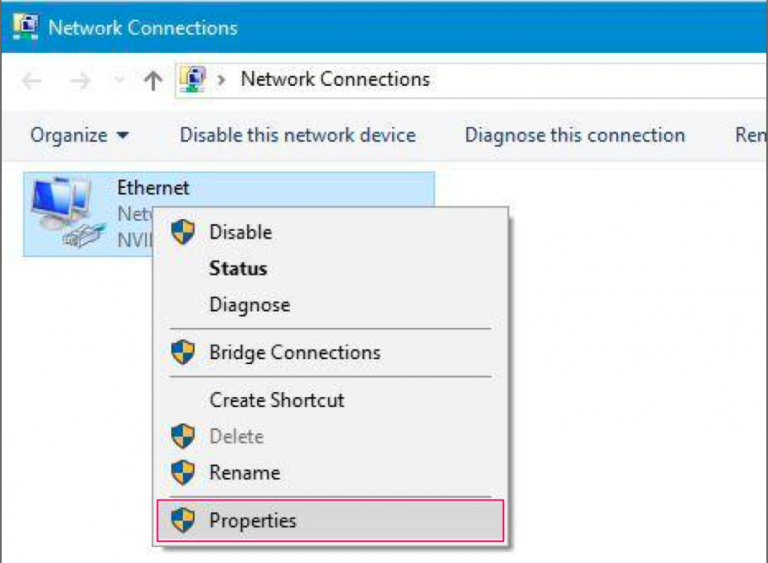Click the Network Connections address path text
Image resolution: width=768 pixels, height=563 pixels.
click(x=336, y=79)
